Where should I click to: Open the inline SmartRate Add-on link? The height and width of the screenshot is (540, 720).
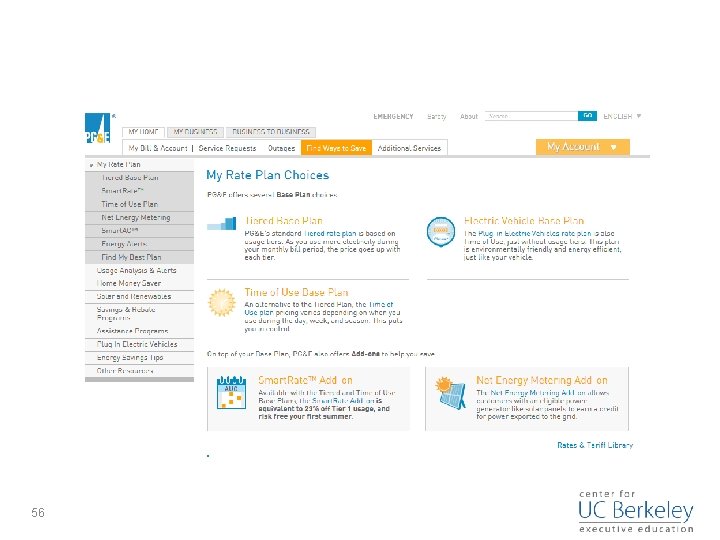[x=343, y=400]
